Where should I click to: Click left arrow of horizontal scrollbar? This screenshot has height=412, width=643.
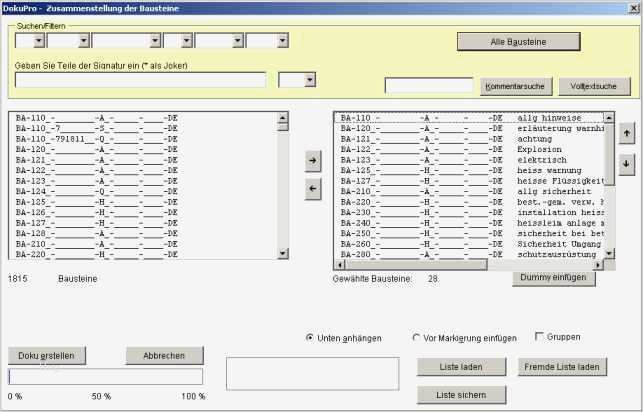[340, 265]
